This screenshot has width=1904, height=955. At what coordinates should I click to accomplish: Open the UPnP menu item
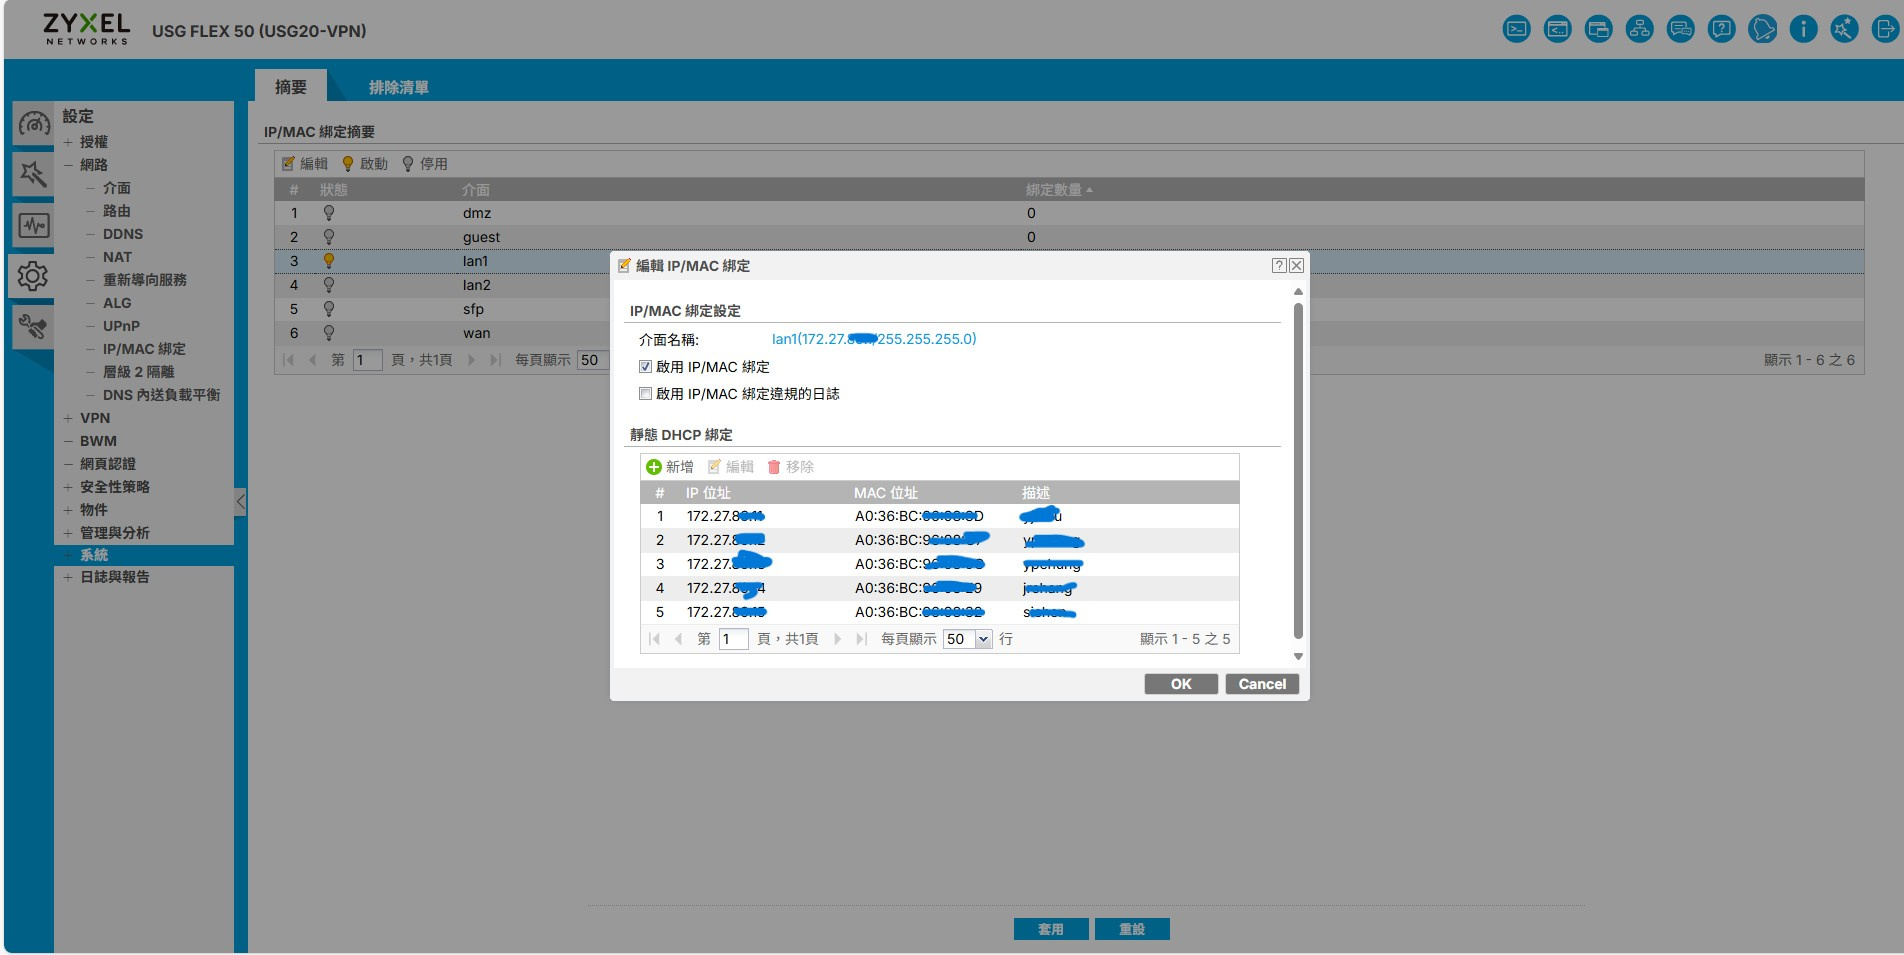click(121, 326)
